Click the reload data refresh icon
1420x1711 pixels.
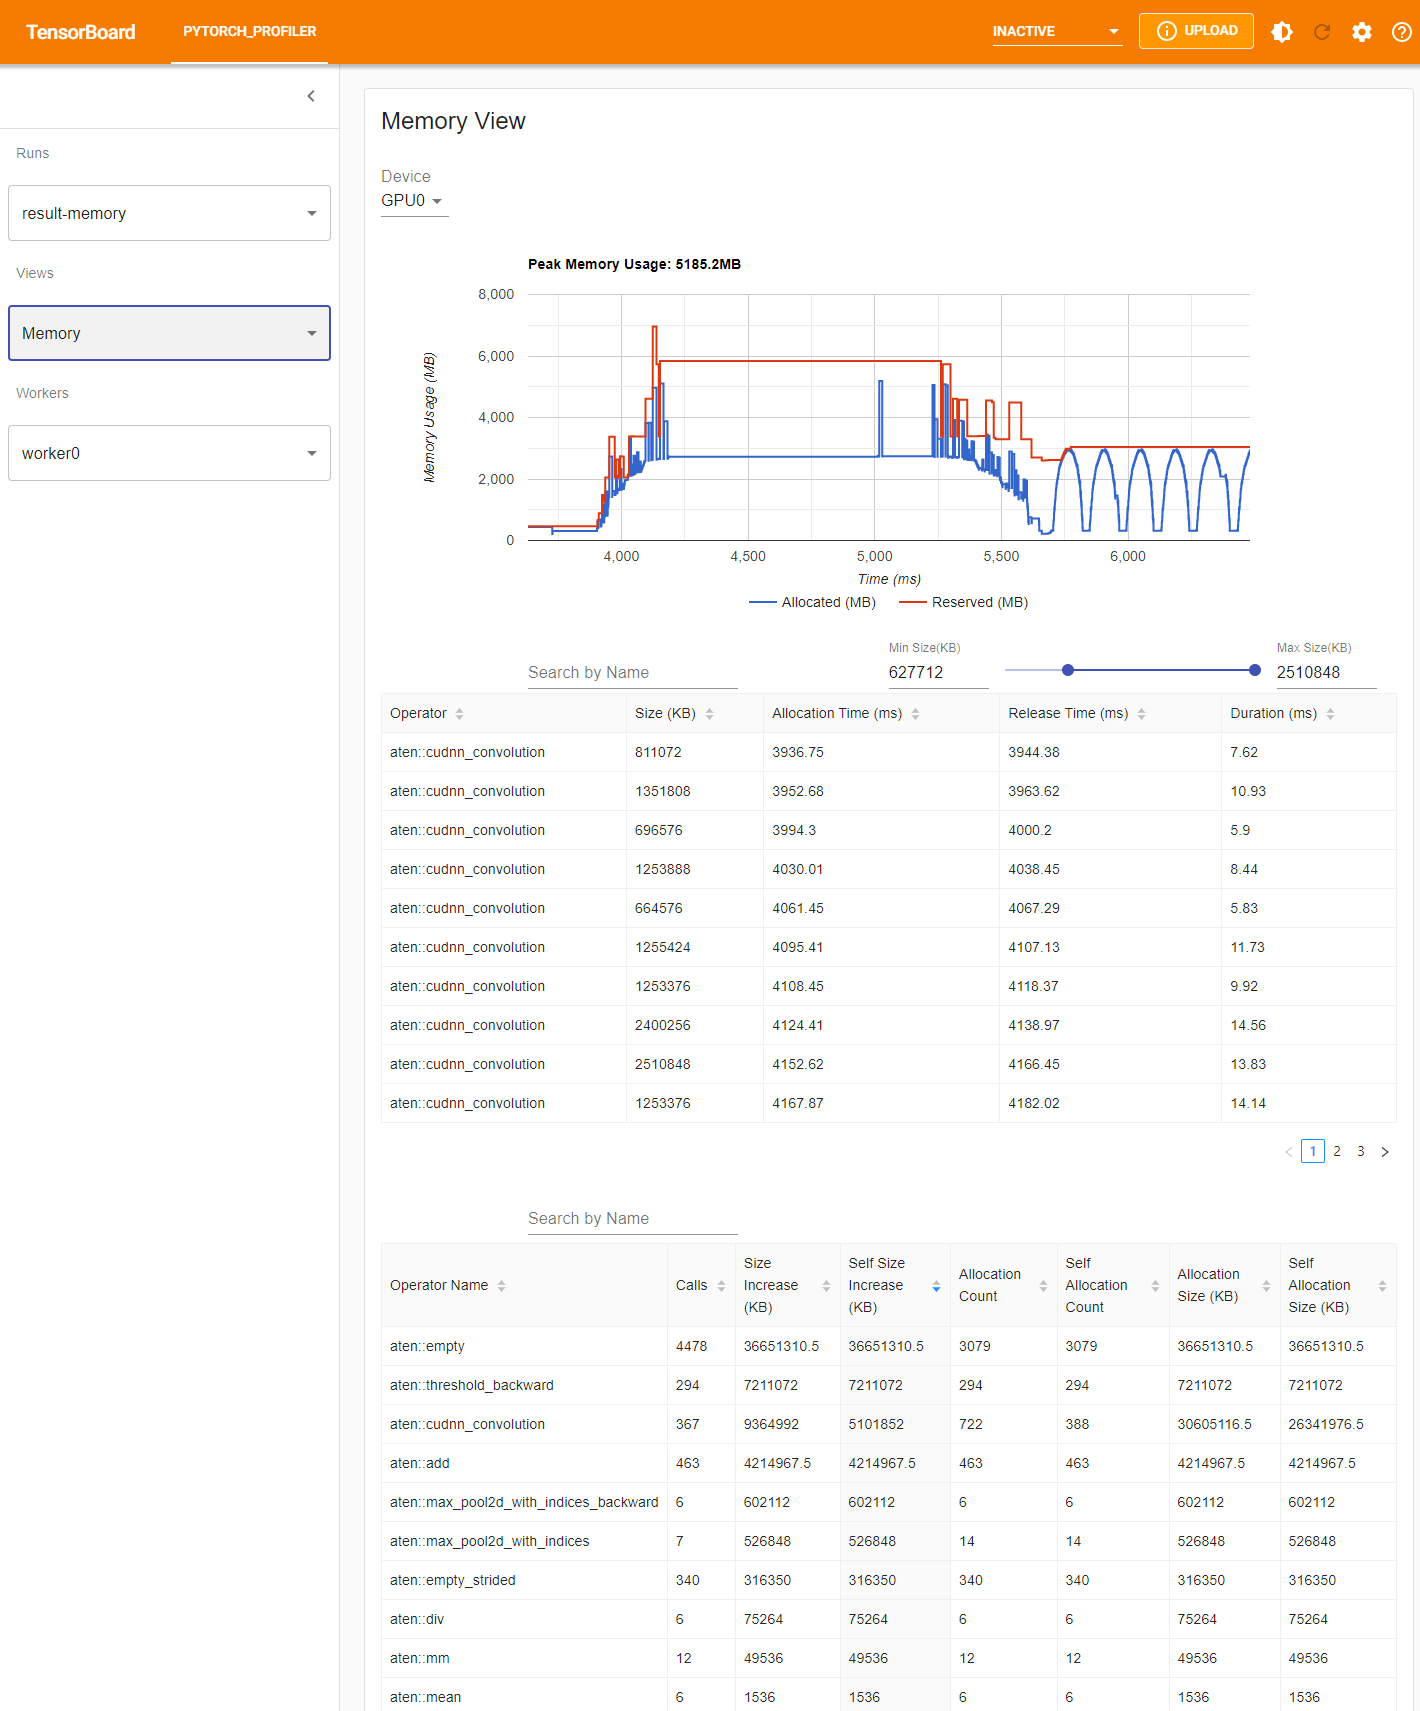pos(1321,32)
